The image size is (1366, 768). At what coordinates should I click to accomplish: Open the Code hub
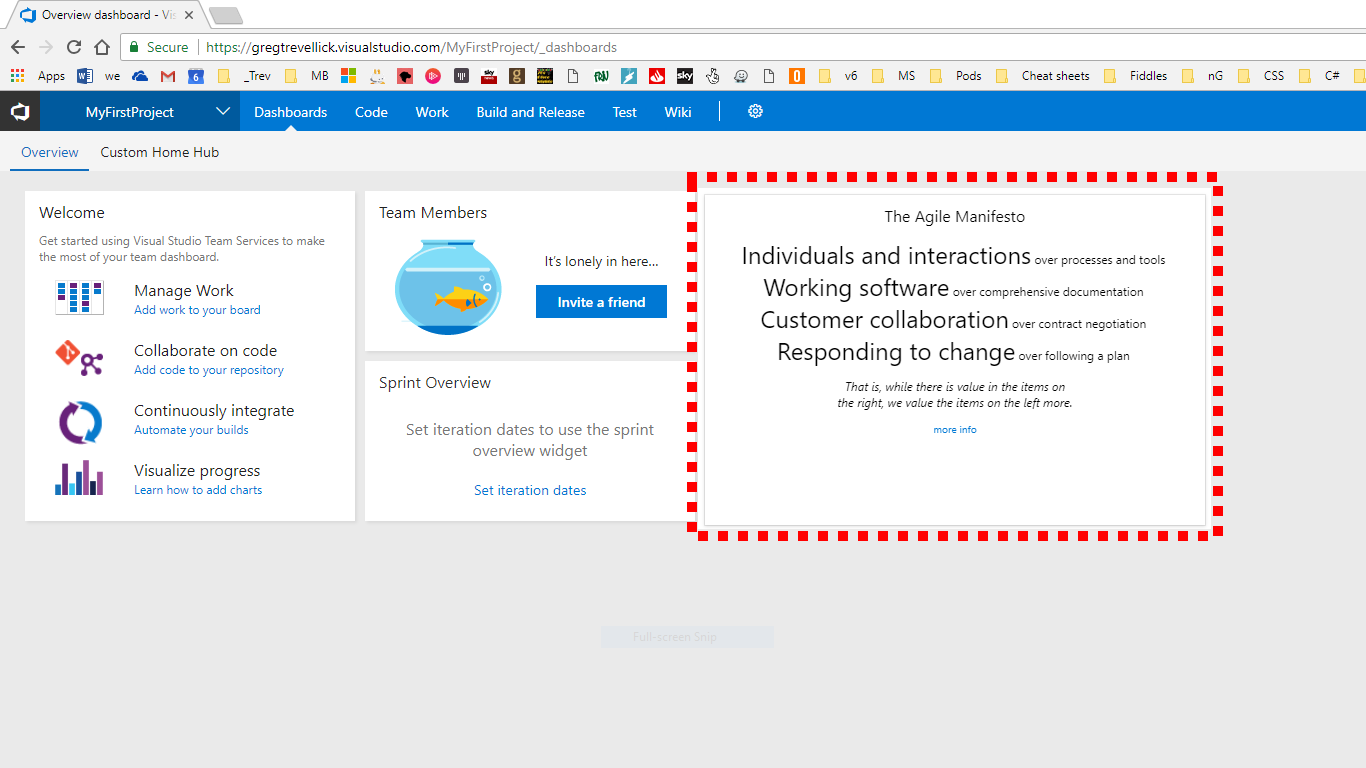pyautogui.click(x=371, y=112)
